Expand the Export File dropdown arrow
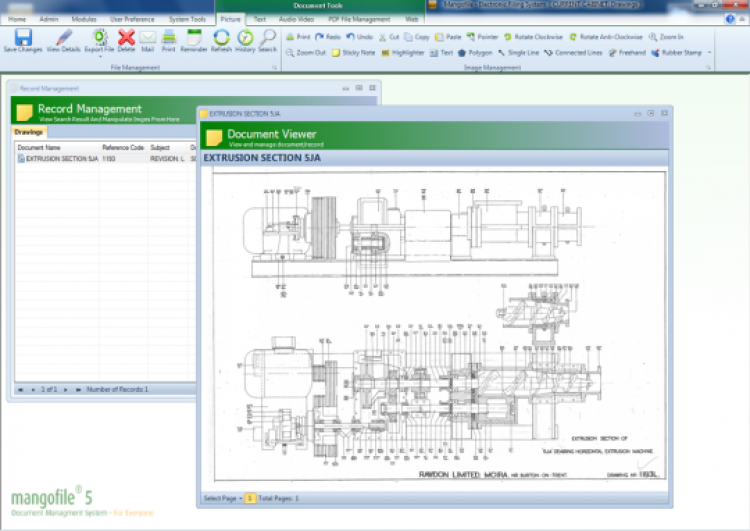Screen dimensions: 750x531 coord(99,56)
